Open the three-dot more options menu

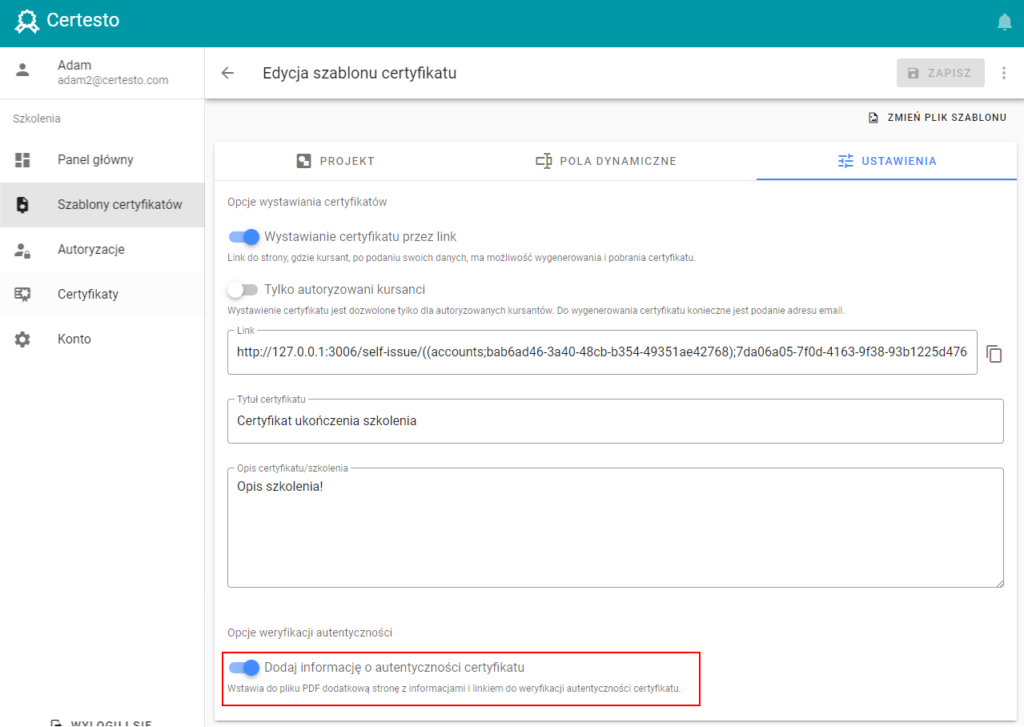point(1004,73)
